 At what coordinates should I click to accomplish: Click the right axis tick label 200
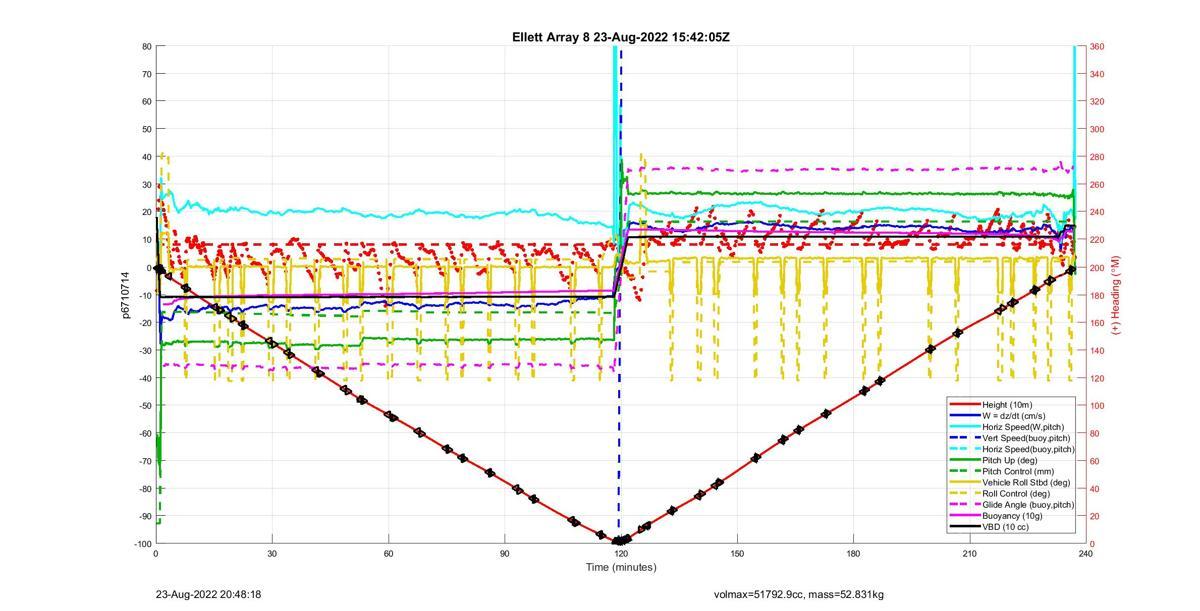[x=1097, y=267]
